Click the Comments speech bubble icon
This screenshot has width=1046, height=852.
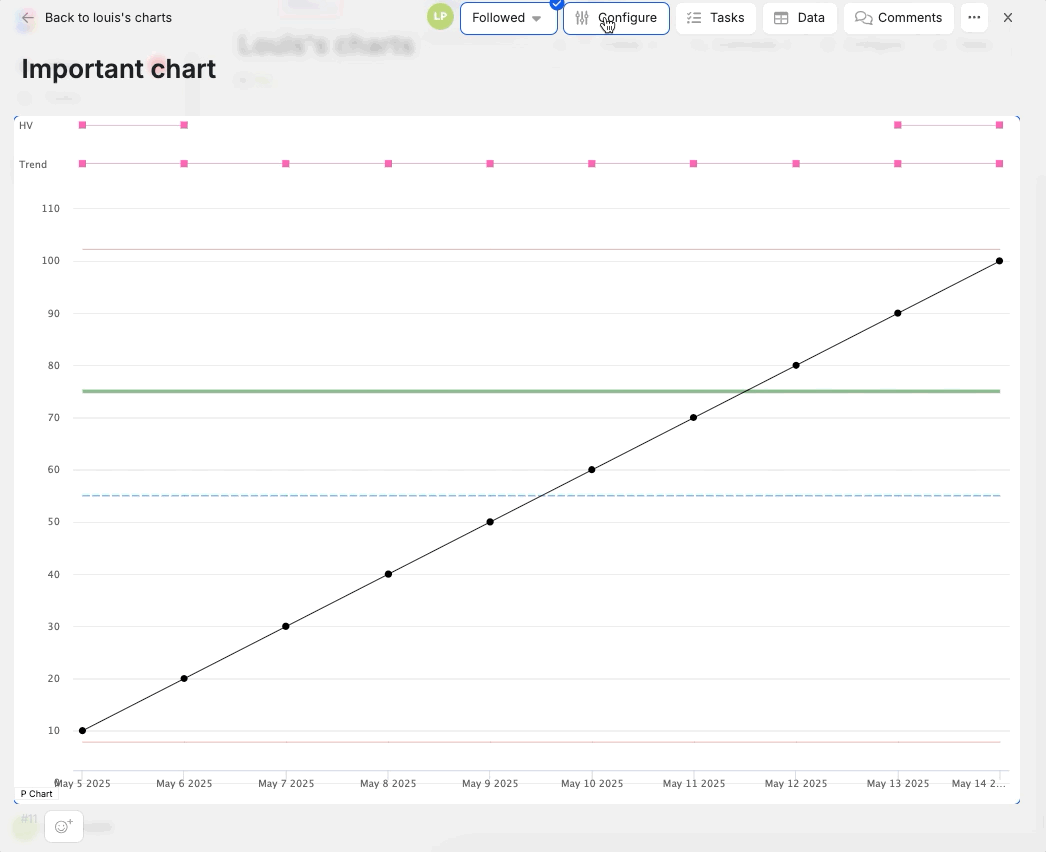point(863,18)
